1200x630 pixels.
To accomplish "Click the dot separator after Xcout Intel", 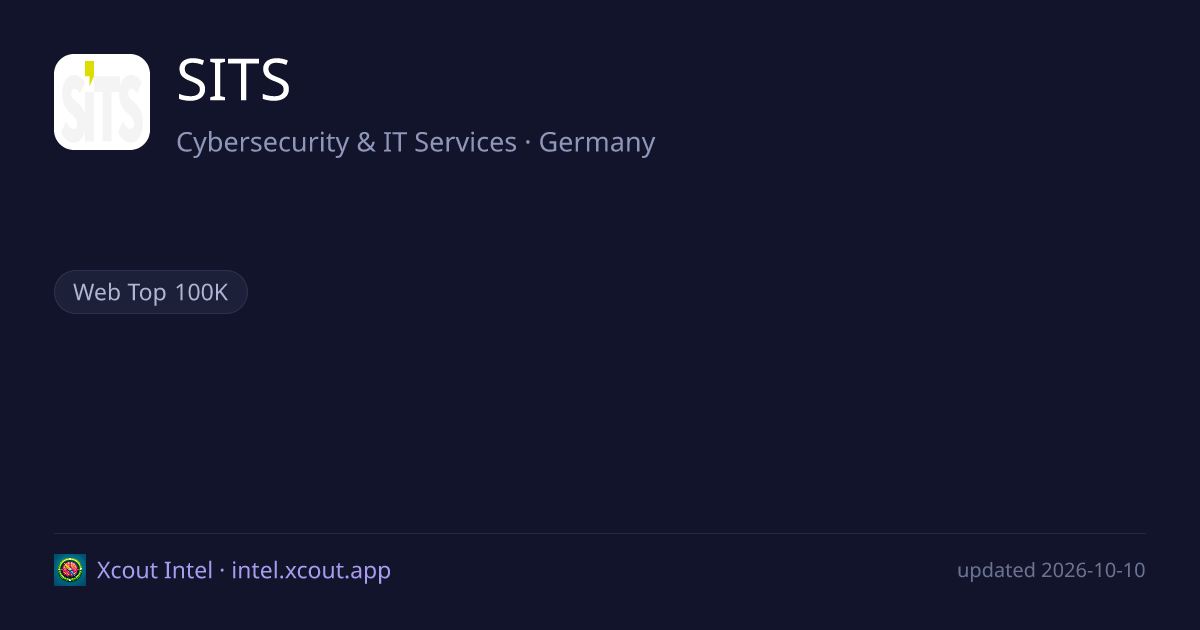I will coord(221,570).
